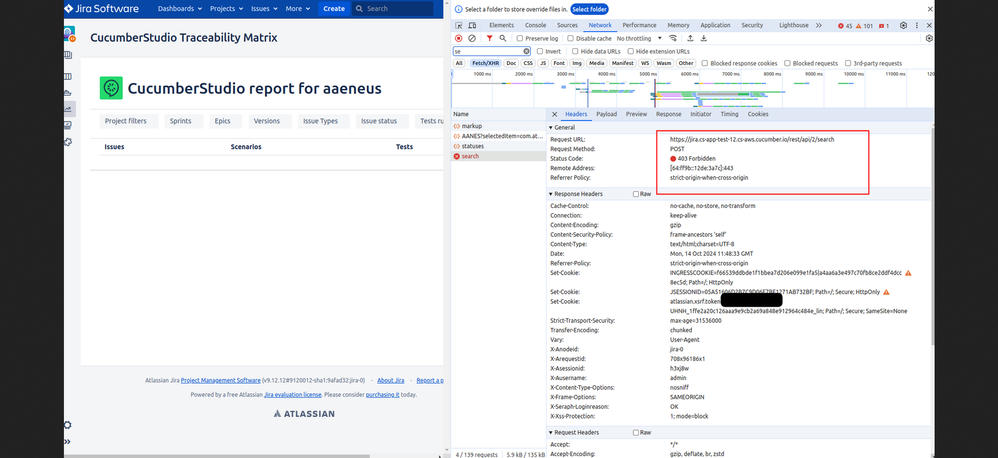Clear the filter text field
Screen dimensions: 998x458
tap(526, 51)
